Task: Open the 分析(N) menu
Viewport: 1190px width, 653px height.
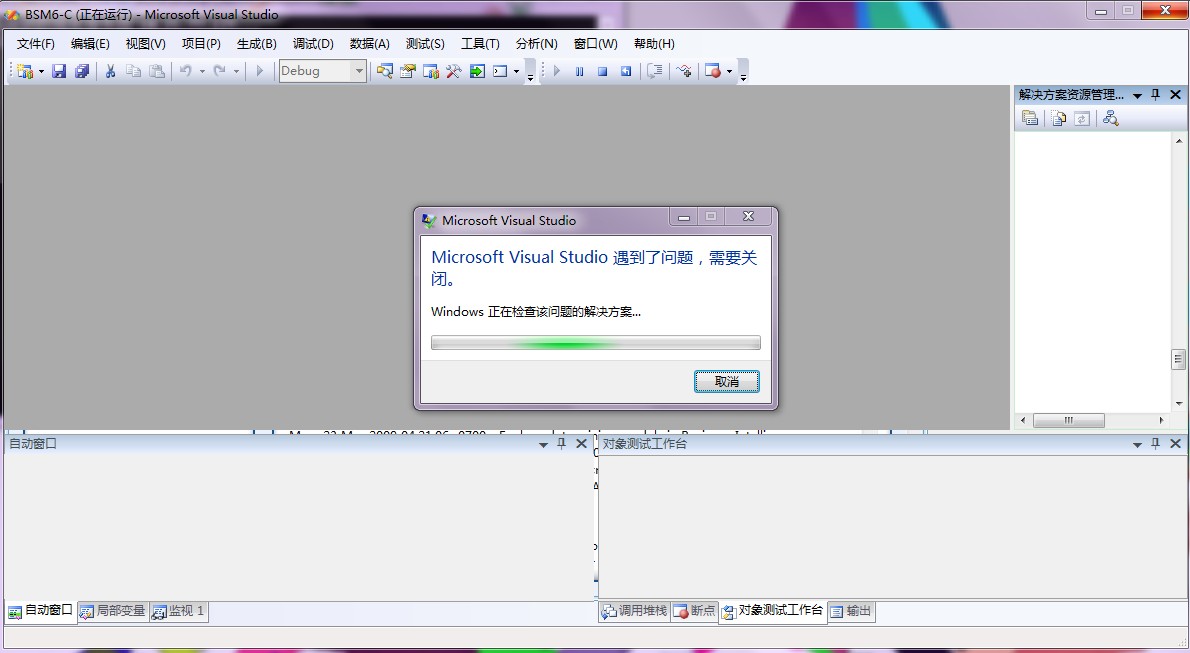Action: coord(537,44)
